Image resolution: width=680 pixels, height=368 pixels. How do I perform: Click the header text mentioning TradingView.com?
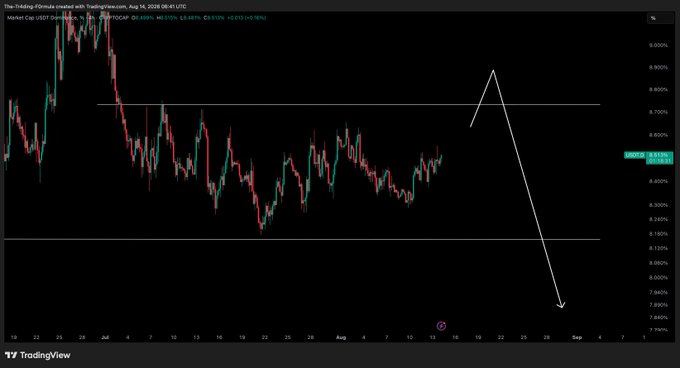click(x=95, y=7)
